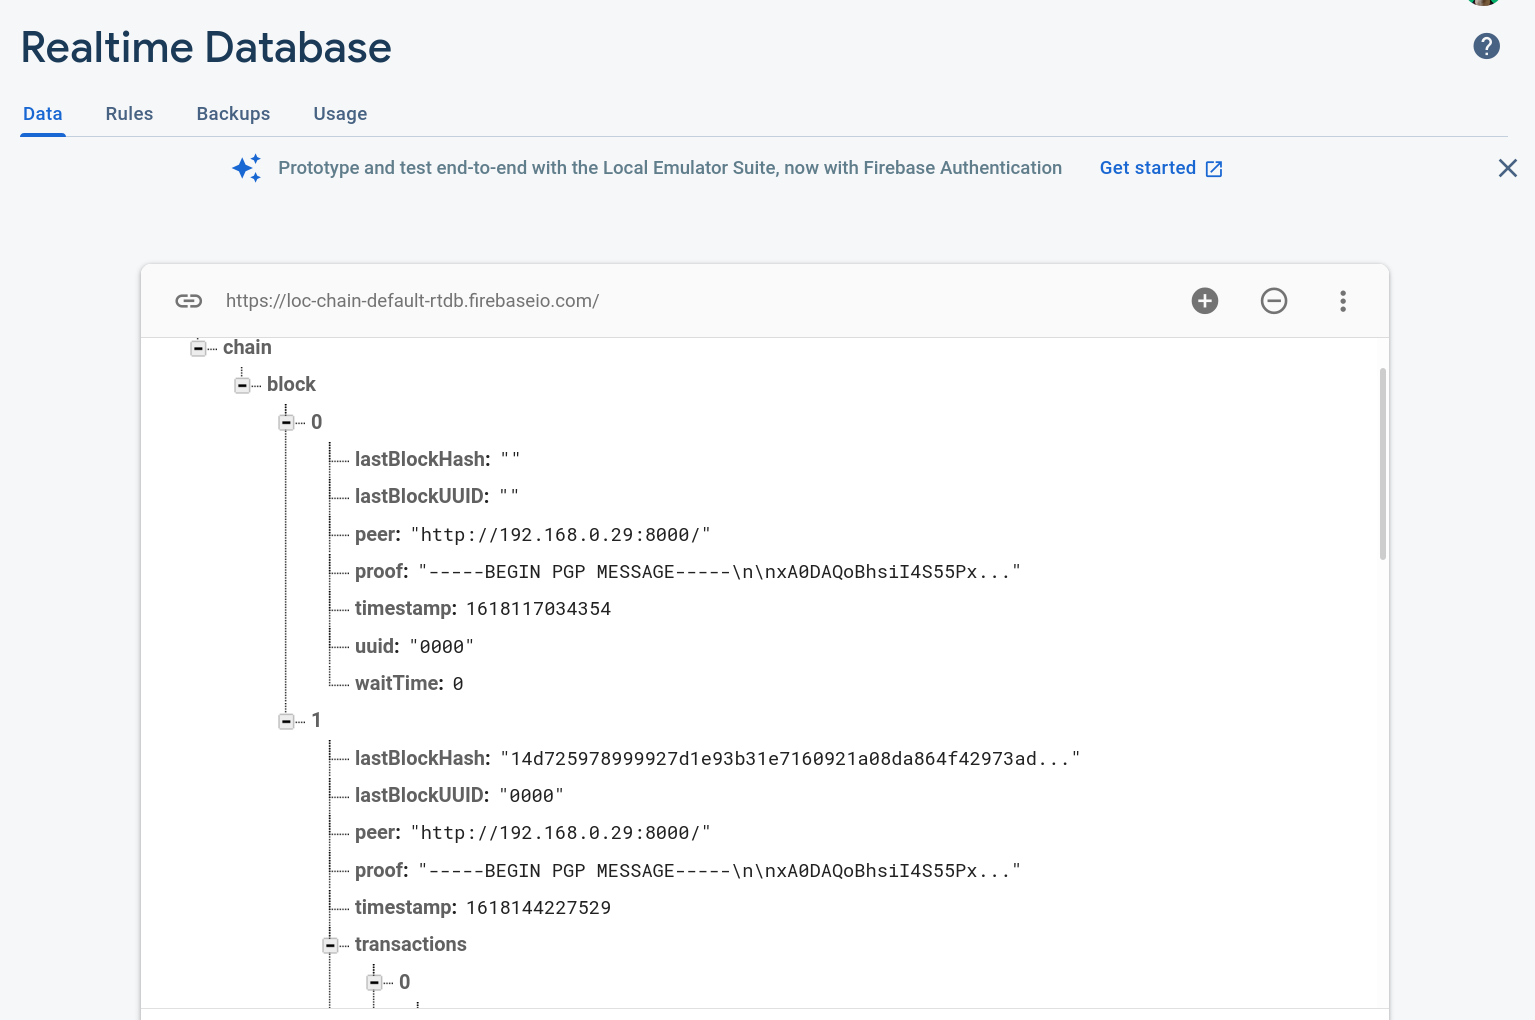Click the proof PGP message value in block 1
Image resolution: width=1535 pixels, height=1020 pixels.
[719, 870]
